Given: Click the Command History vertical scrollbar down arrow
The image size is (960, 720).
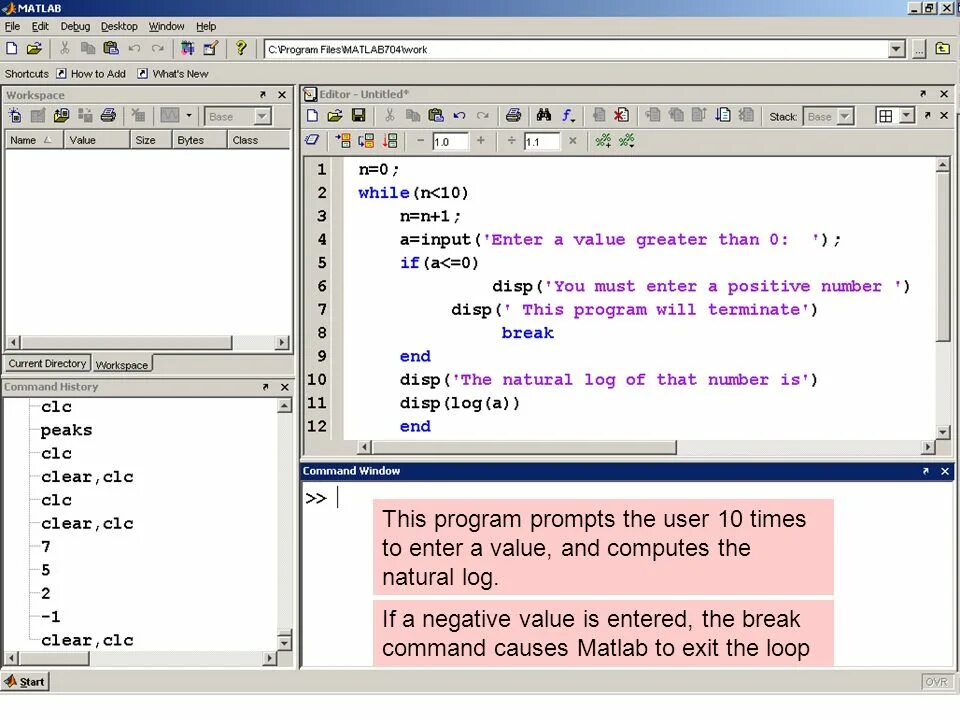Looking at the screenshot, I should pos(284,642).
